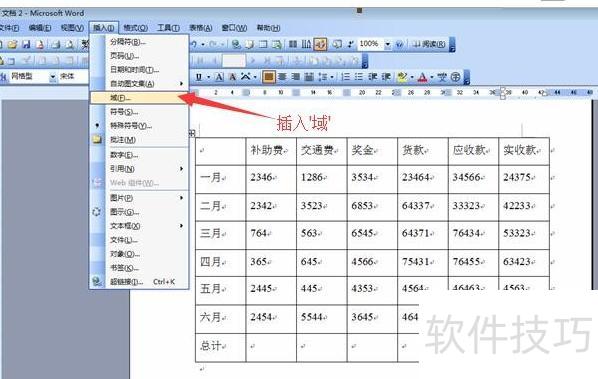Expand the 文本框(X) submenu

click(140, 226)
